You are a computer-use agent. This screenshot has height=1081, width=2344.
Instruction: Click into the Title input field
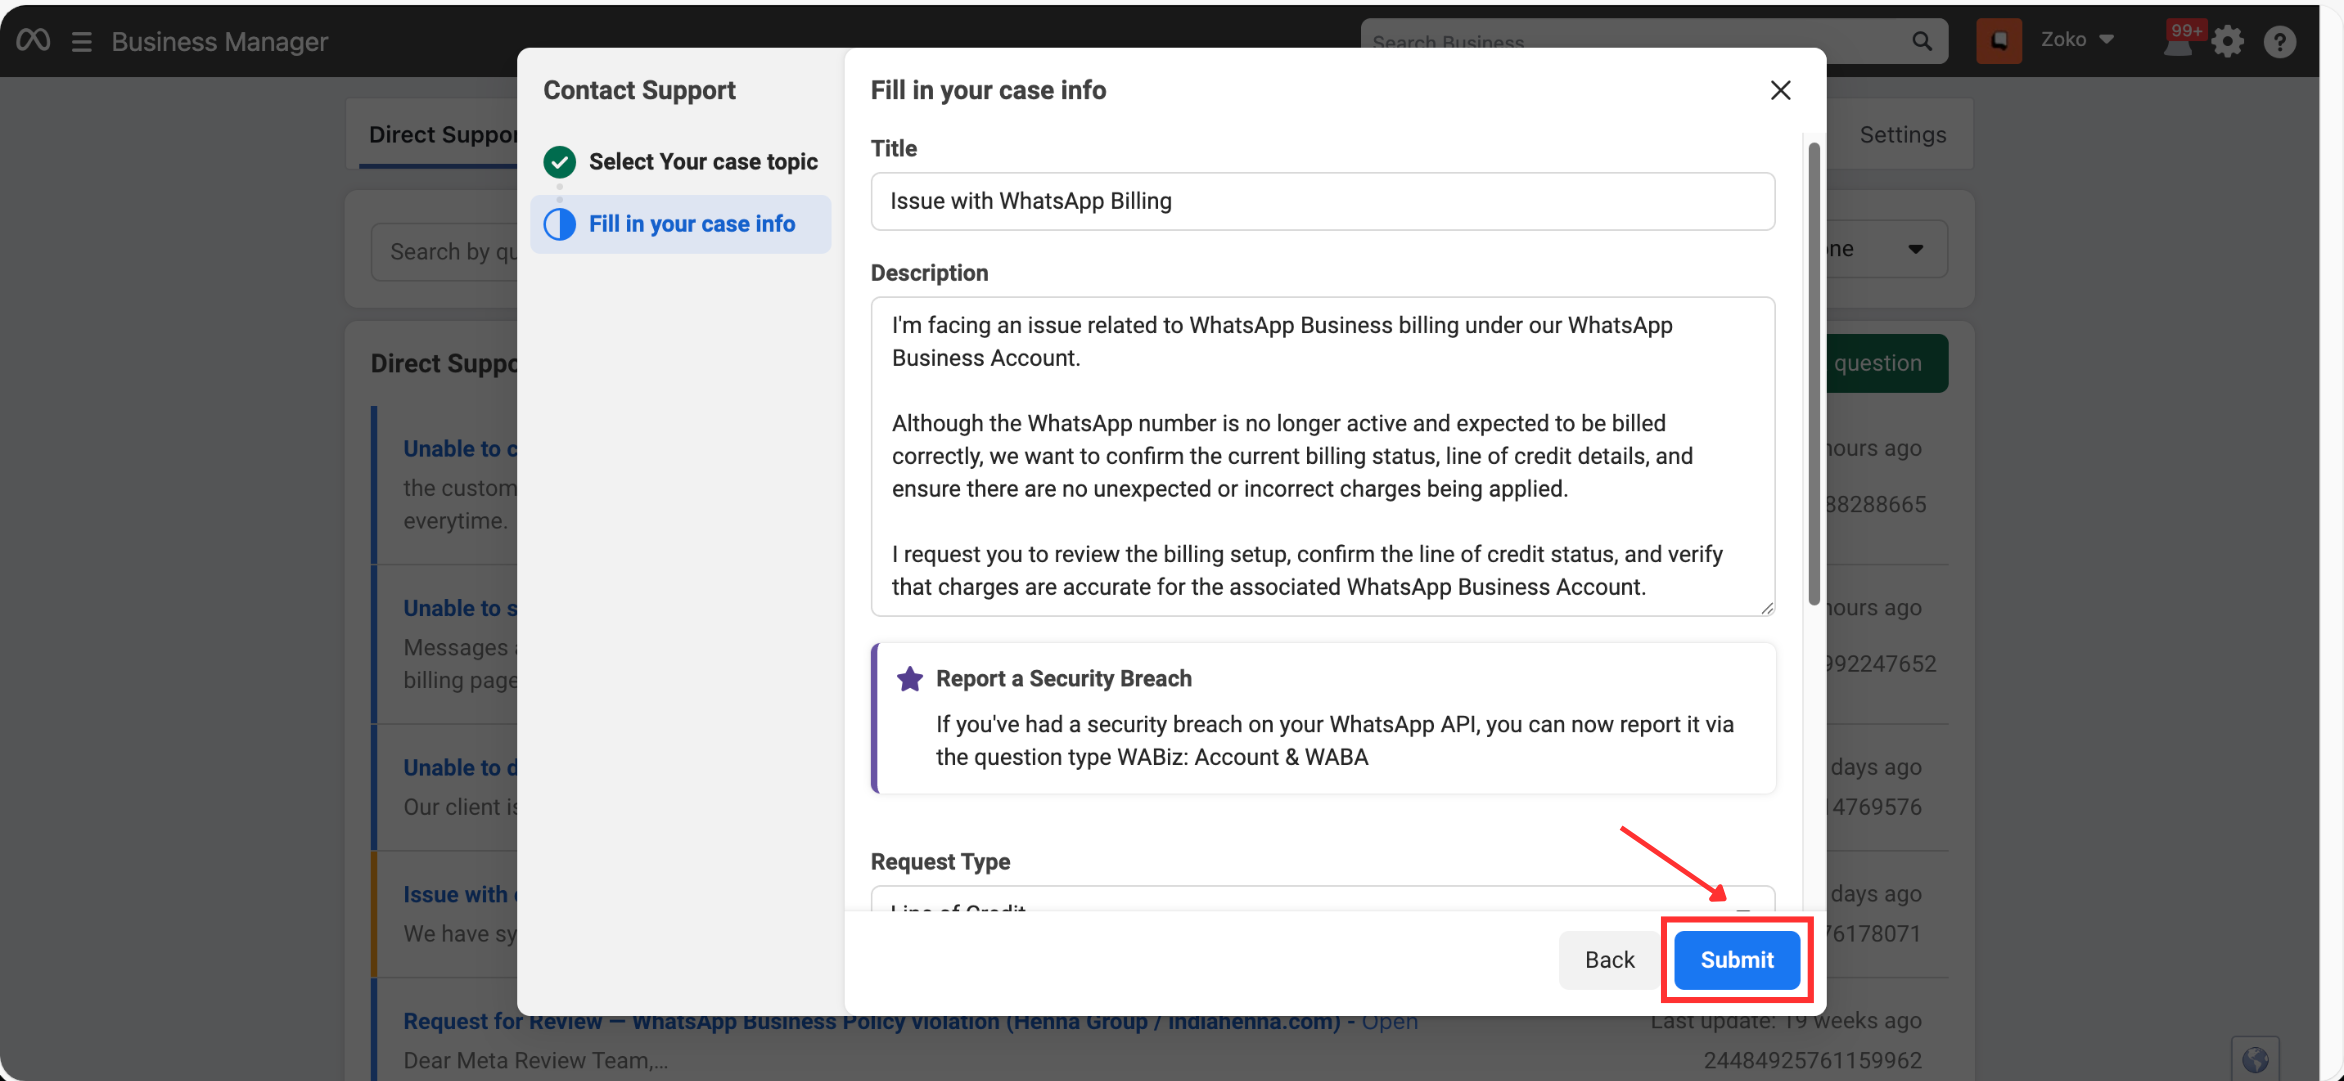[x=1322, y=201]
